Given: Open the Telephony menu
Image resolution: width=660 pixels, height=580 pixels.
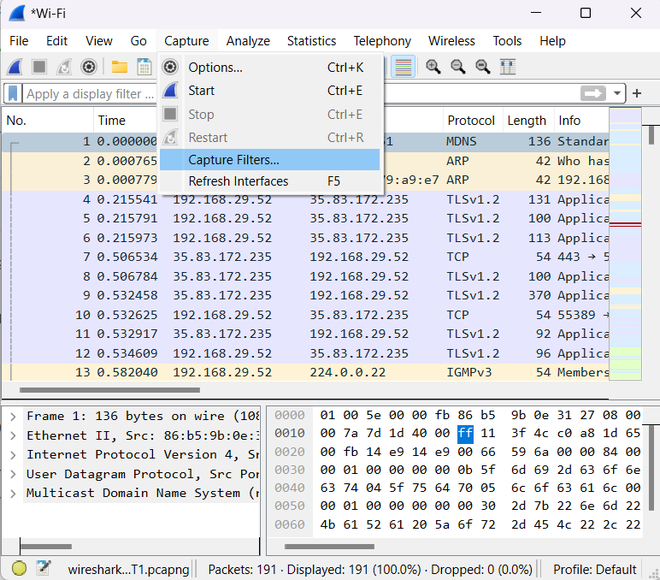Looking at the screenshot, I should pyautogui.click(x=382, y=41).
